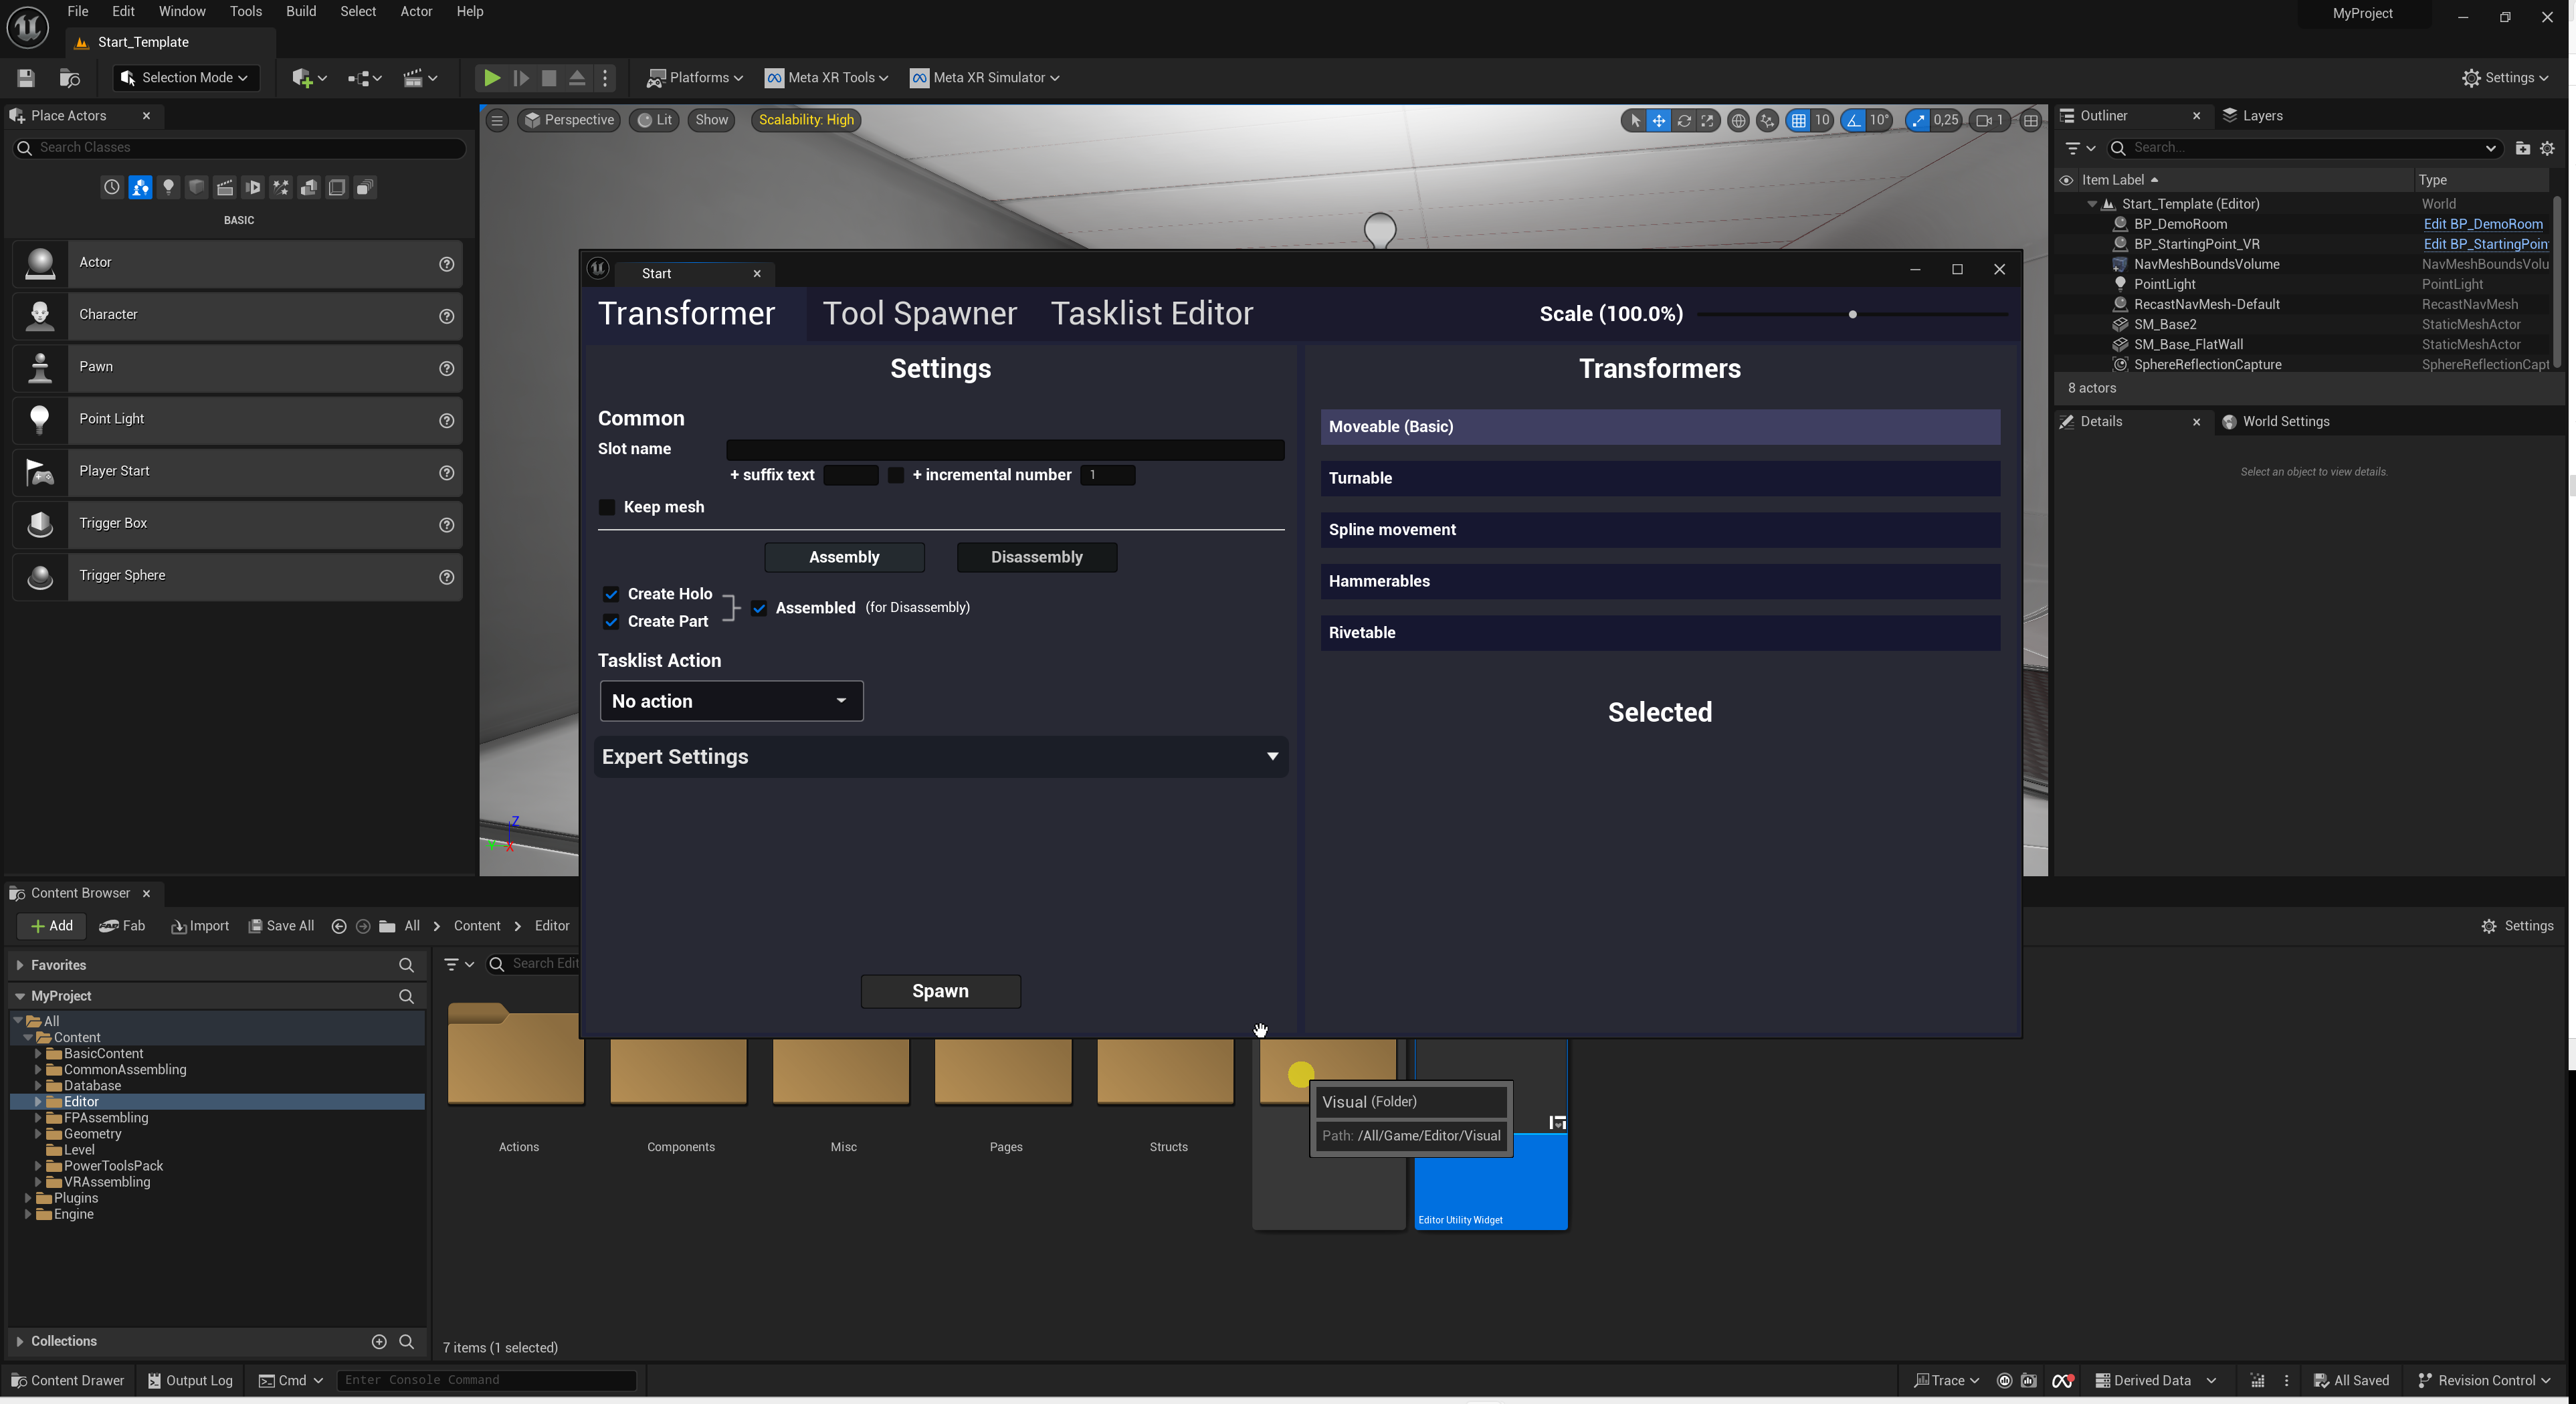Open Outliner settings gear icon

click(2547, 148)
